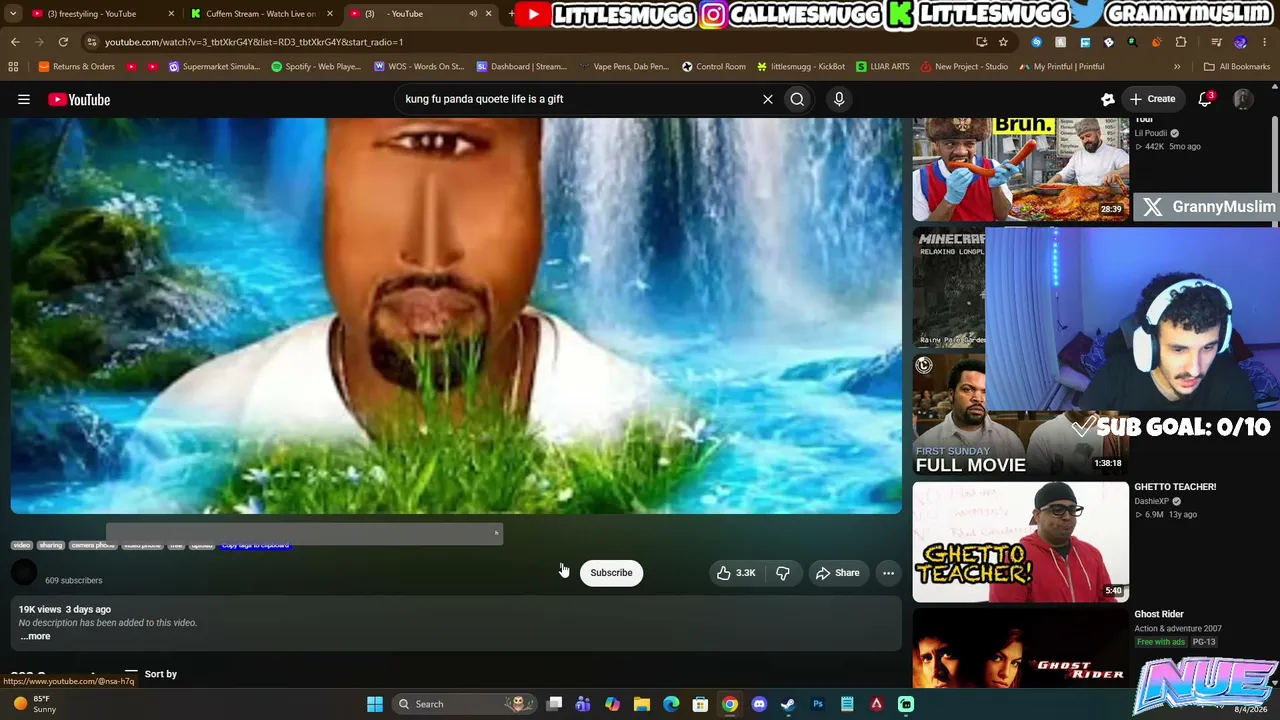This screenshot has height=720, width=1280.
Task: Open the New Project Studio bookmark
Action: (x=964, y=67)
